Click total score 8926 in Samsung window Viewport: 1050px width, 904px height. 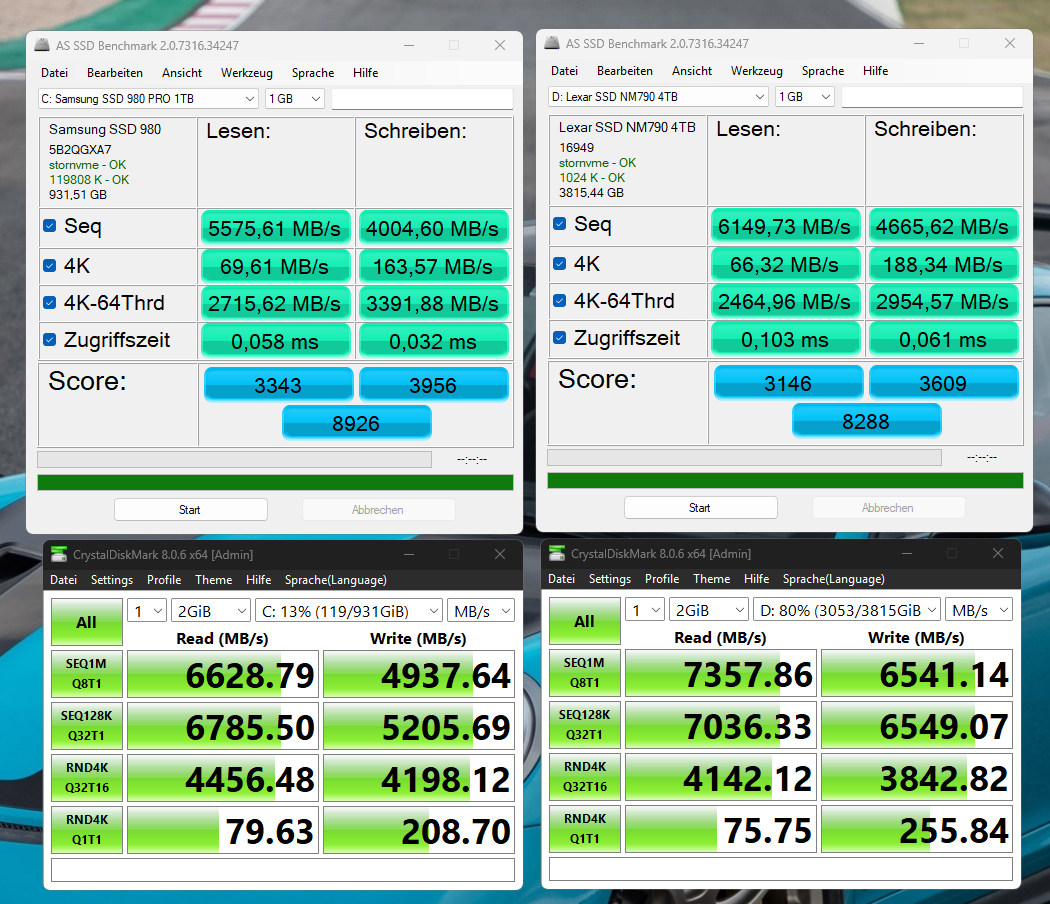[x=356, y=423]
